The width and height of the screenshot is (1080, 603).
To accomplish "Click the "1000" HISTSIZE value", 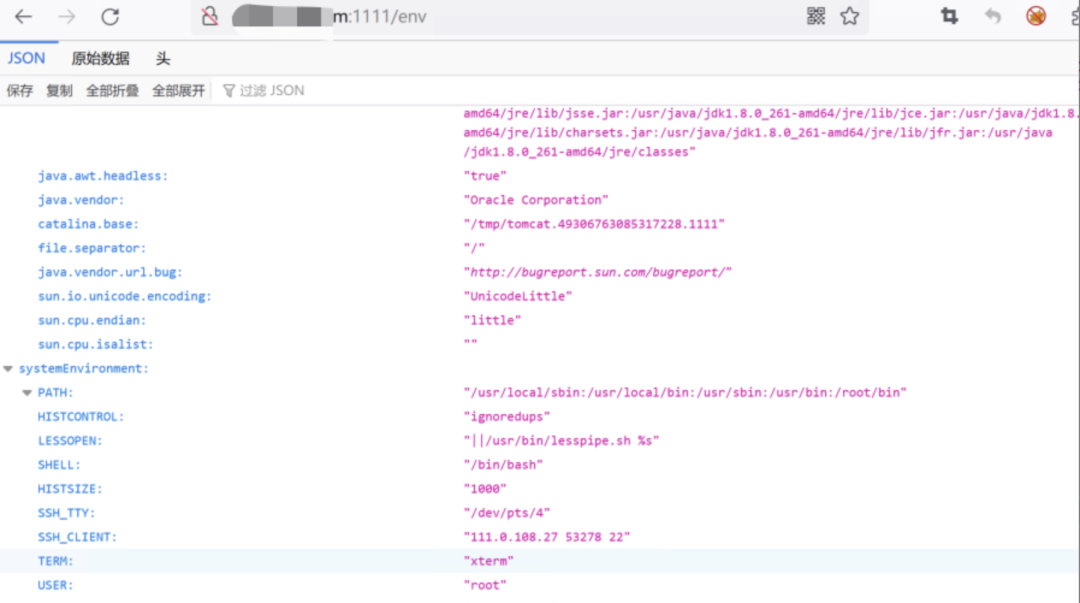I will pyautogui.click(x=485, y=489).
